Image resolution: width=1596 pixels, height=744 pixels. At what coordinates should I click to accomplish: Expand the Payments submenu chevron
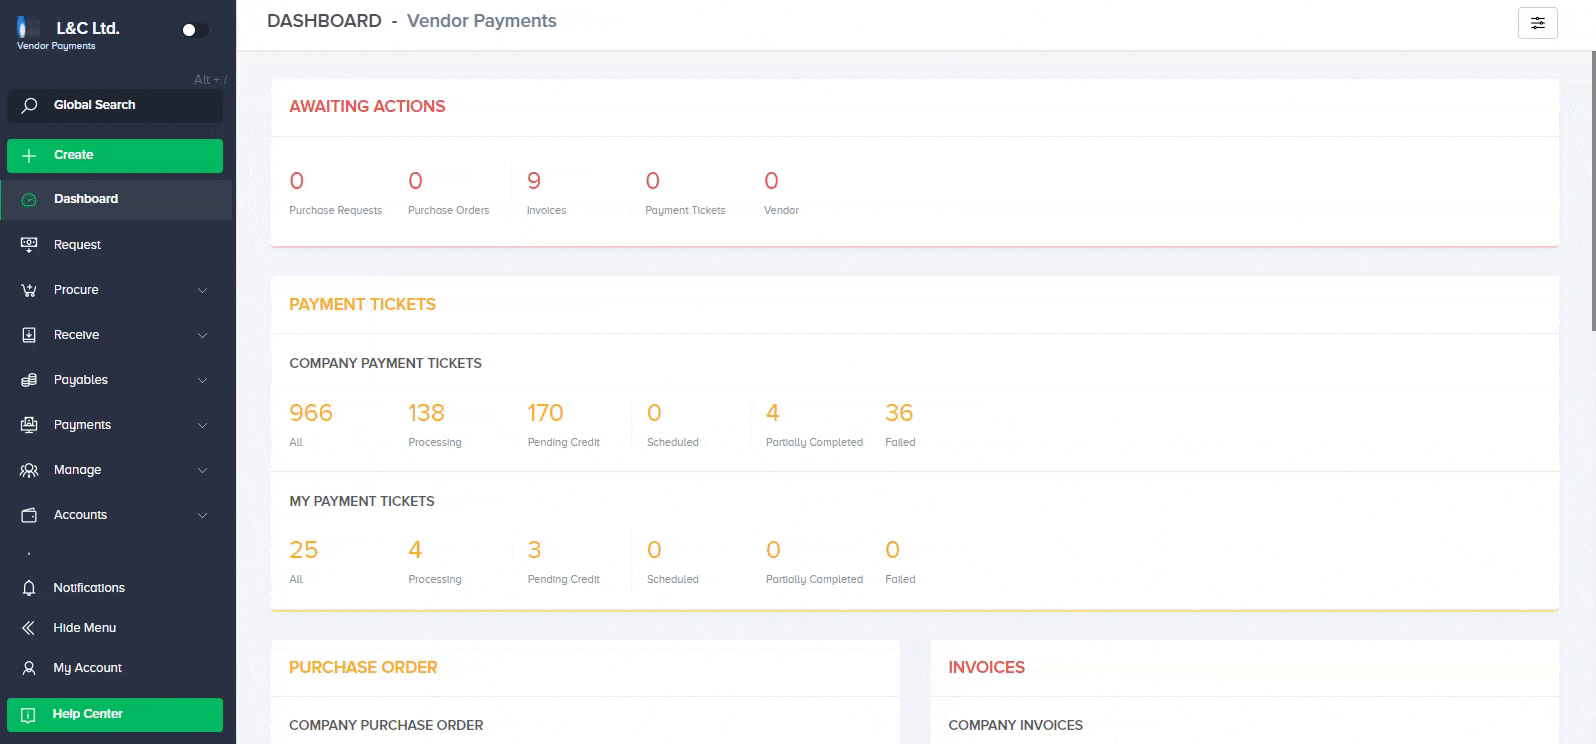coord(202,425)
